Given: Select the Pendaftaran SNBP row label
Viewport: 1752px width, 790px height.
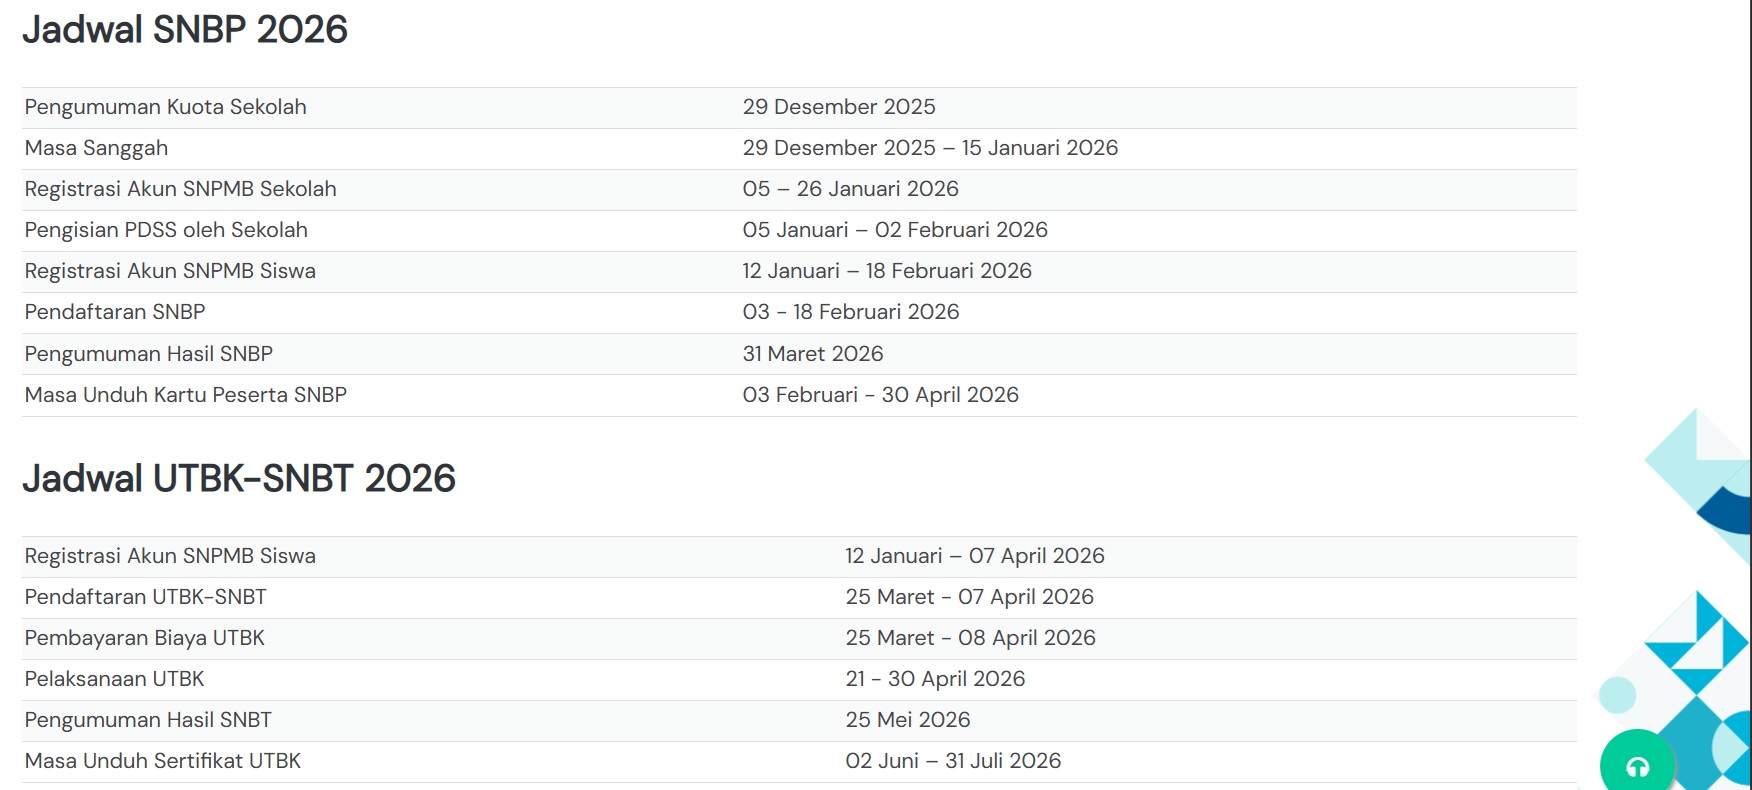Looking at the screenshot, I should click(x=115, y=312).
